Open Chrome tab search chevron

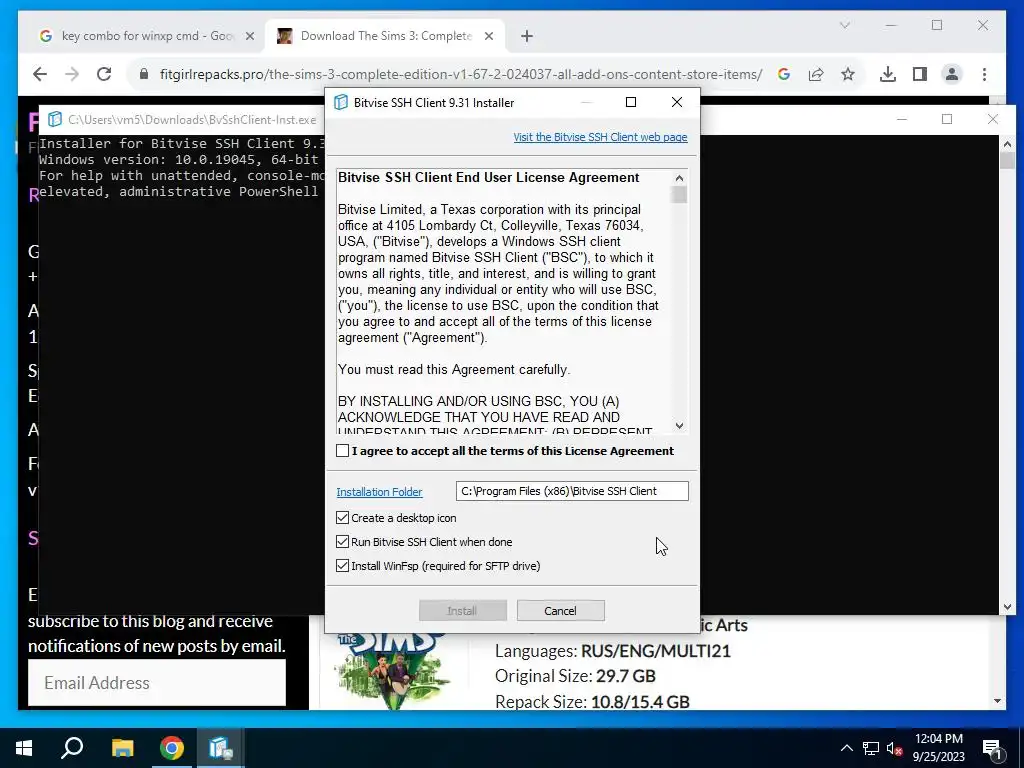[x=844, y=25]
